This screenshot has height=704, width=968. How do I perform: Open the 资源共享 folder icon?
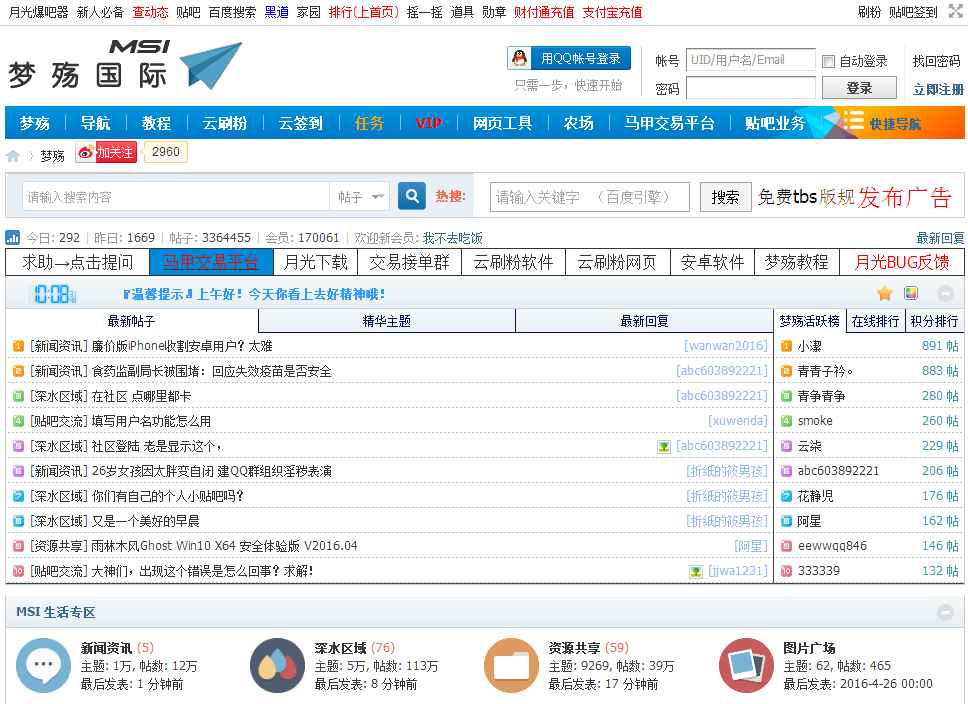coord(511,666)
